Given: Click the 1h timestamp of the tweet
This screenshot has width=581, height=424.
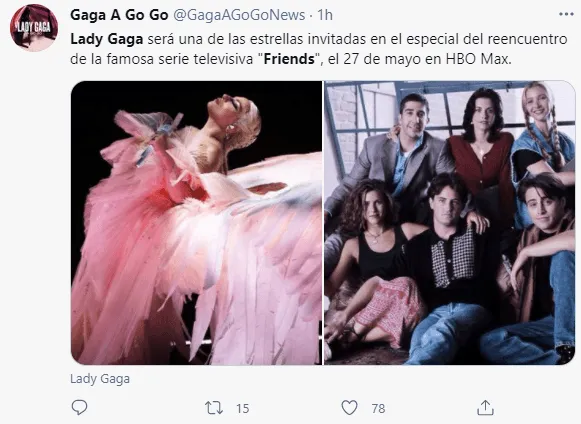Looking at the screenshot, I should click(x=325, y=15).
